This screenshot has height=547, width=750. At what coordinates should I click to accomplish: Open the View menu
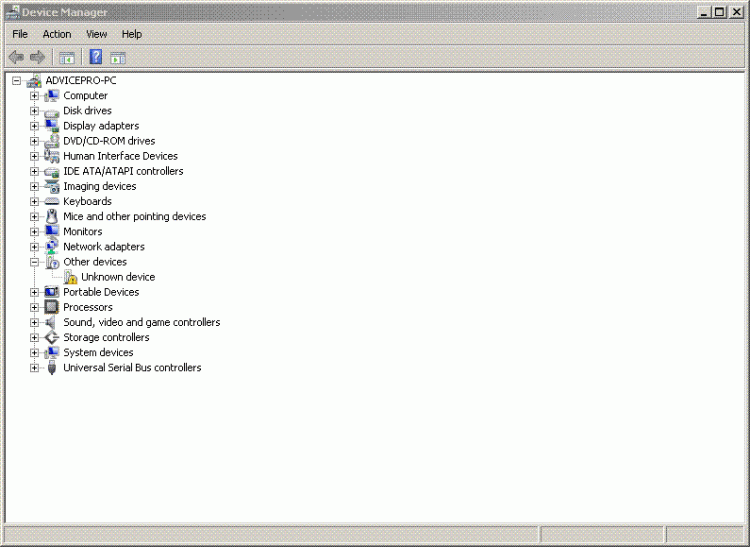point(96,34)
